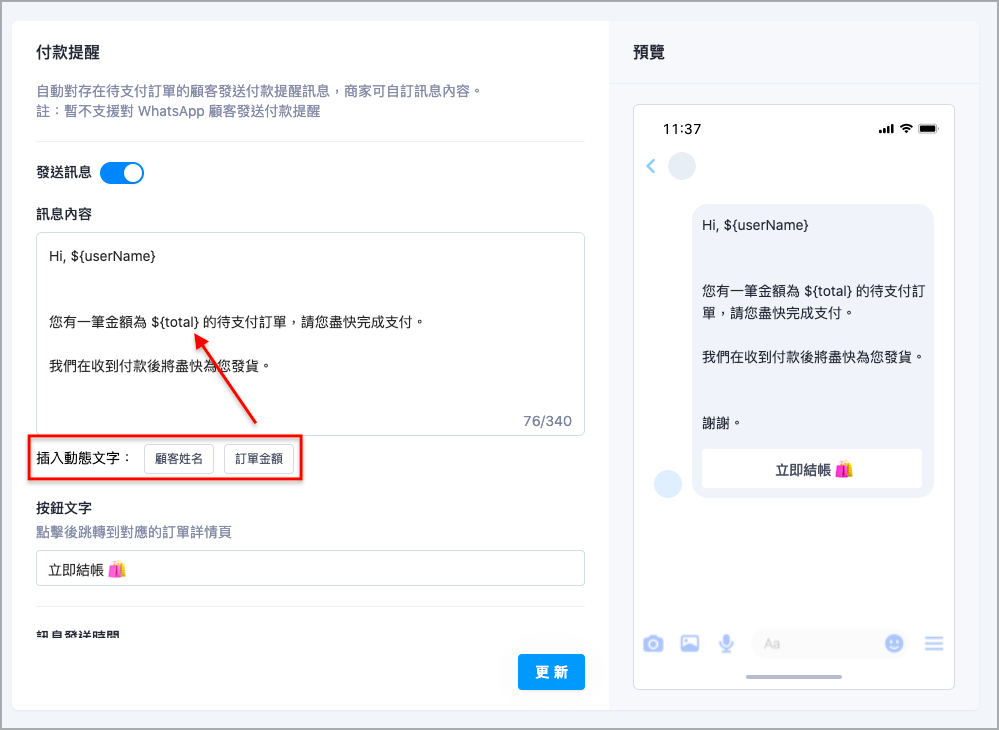This screenshot has height=730, width=999.
Task: Tap the hamburger menu icon in preview
Action: point(934,643)
